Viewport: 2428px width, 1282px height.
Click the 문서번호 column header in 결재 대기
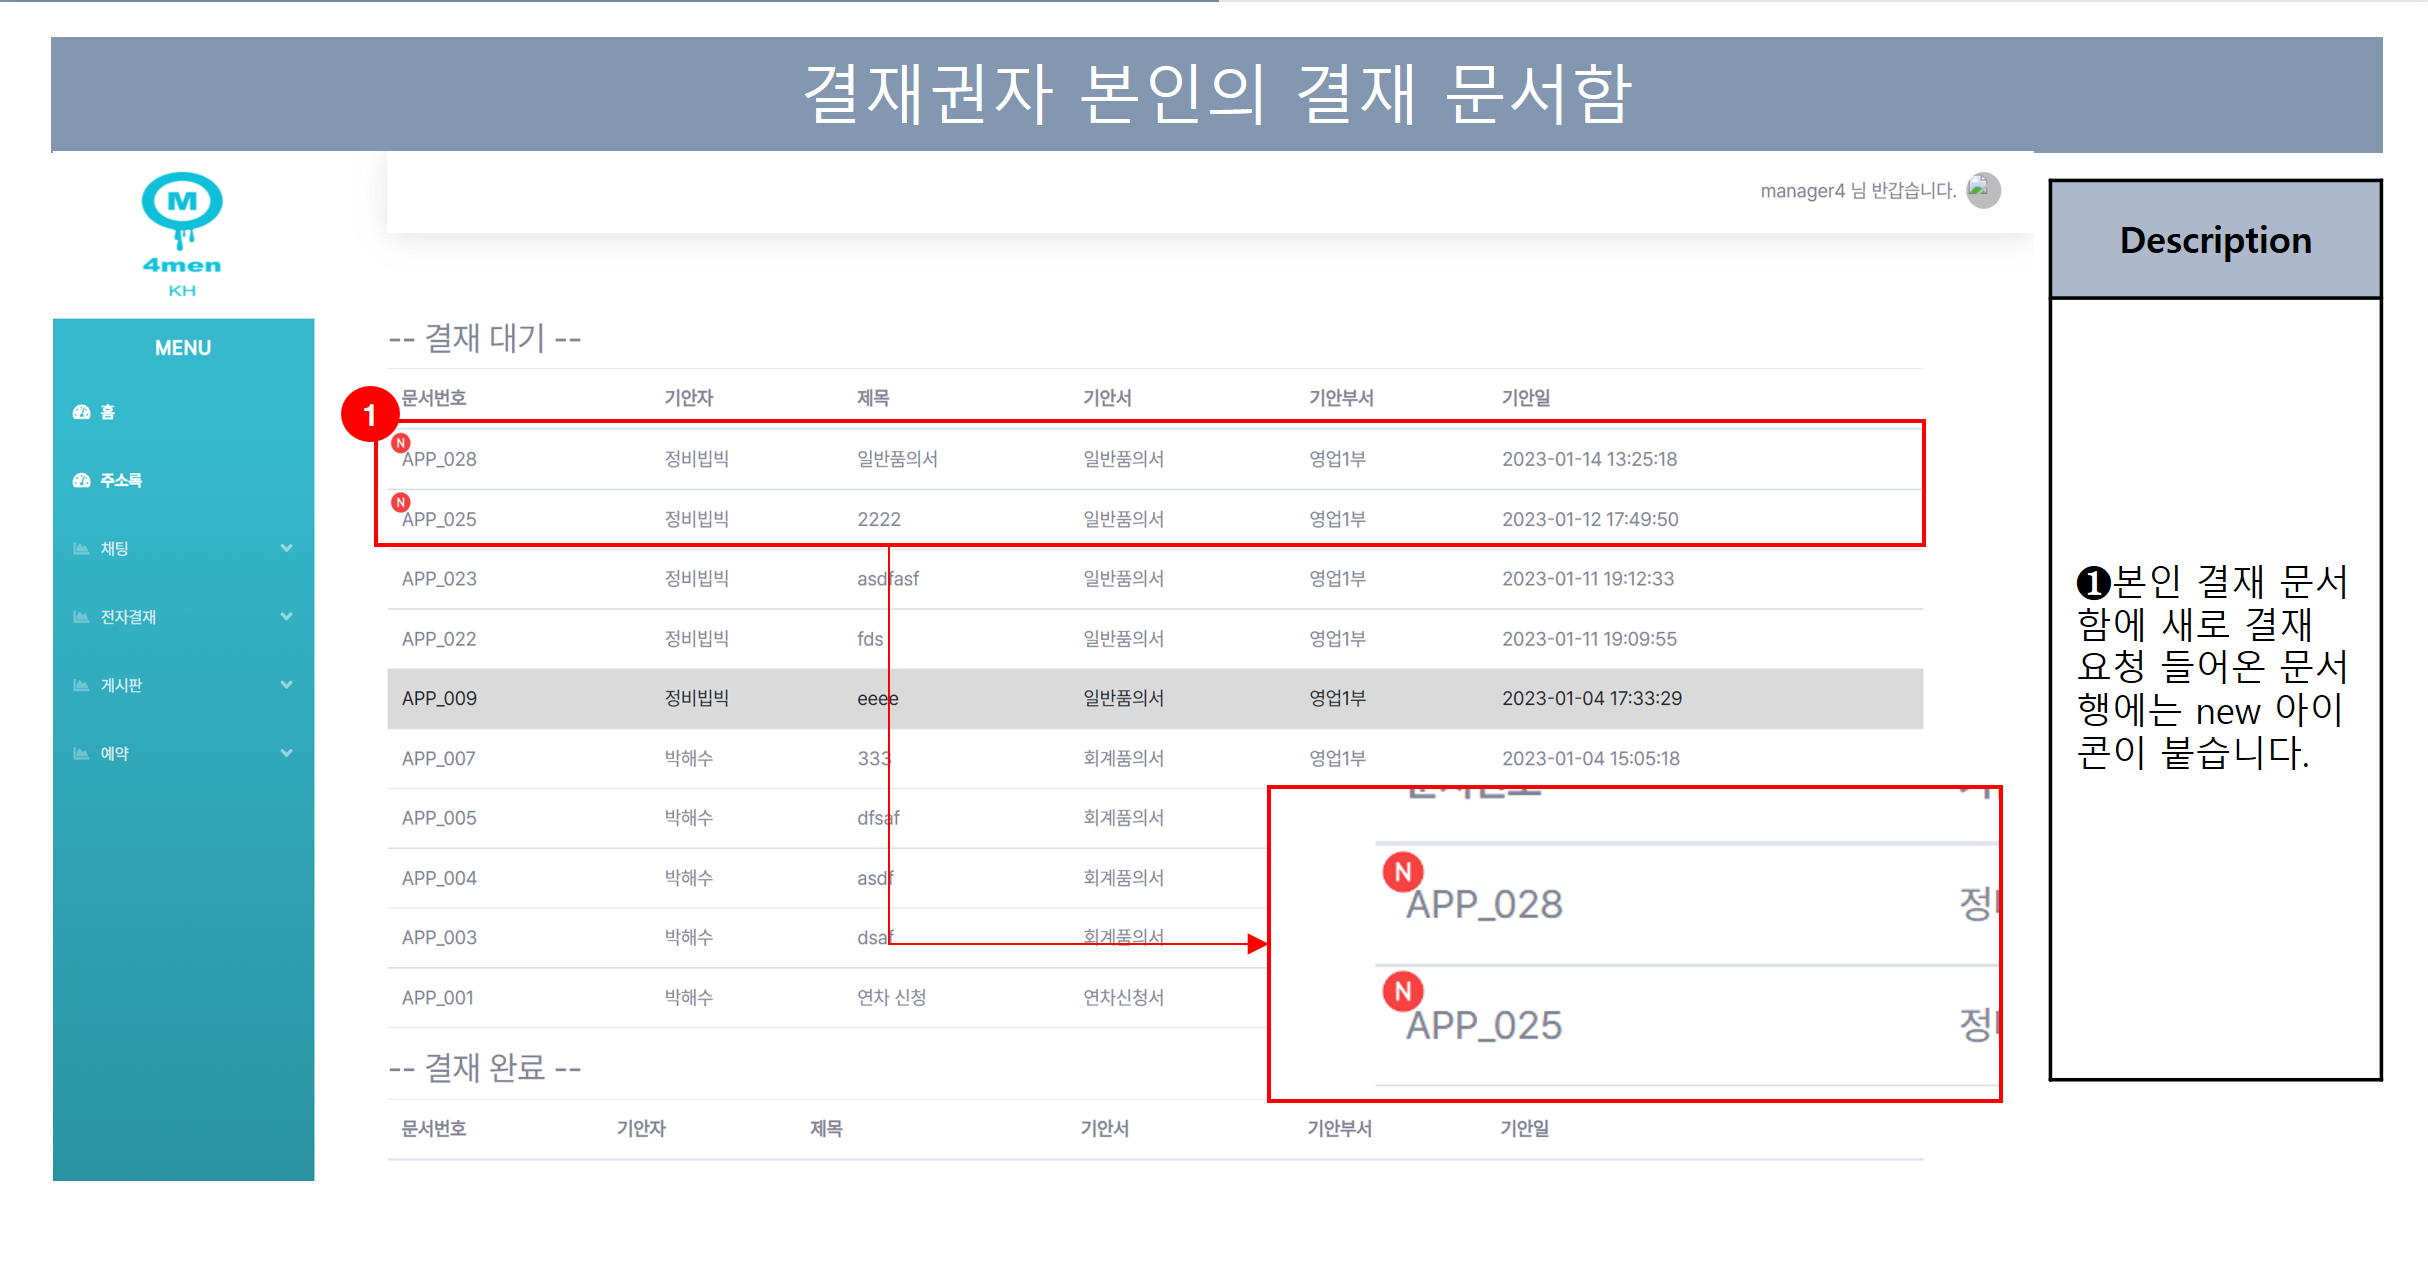433,398
